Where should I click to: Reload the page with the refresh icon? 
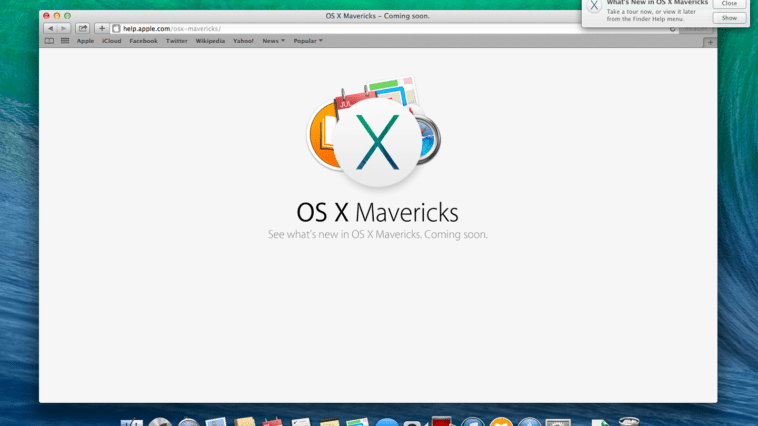[x=672, y=28]
